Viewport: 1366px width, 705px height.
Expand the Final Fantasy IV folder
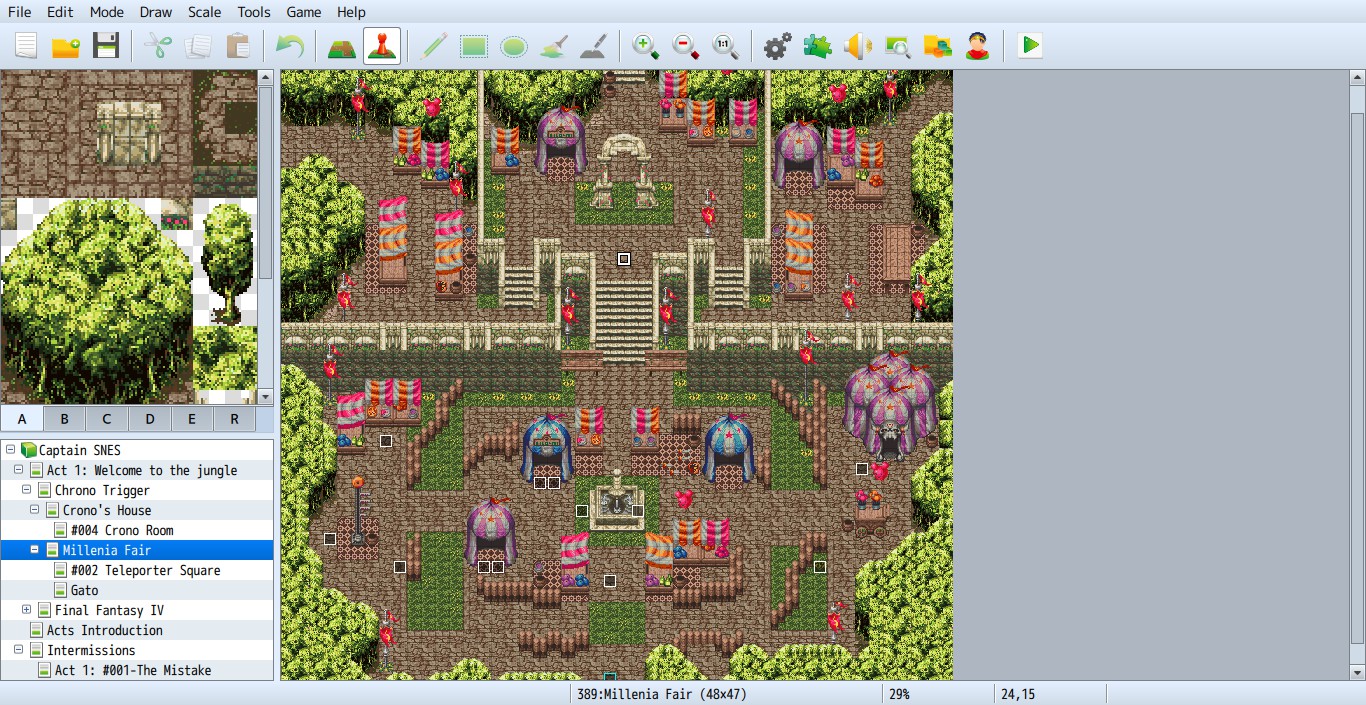(24, 610)
